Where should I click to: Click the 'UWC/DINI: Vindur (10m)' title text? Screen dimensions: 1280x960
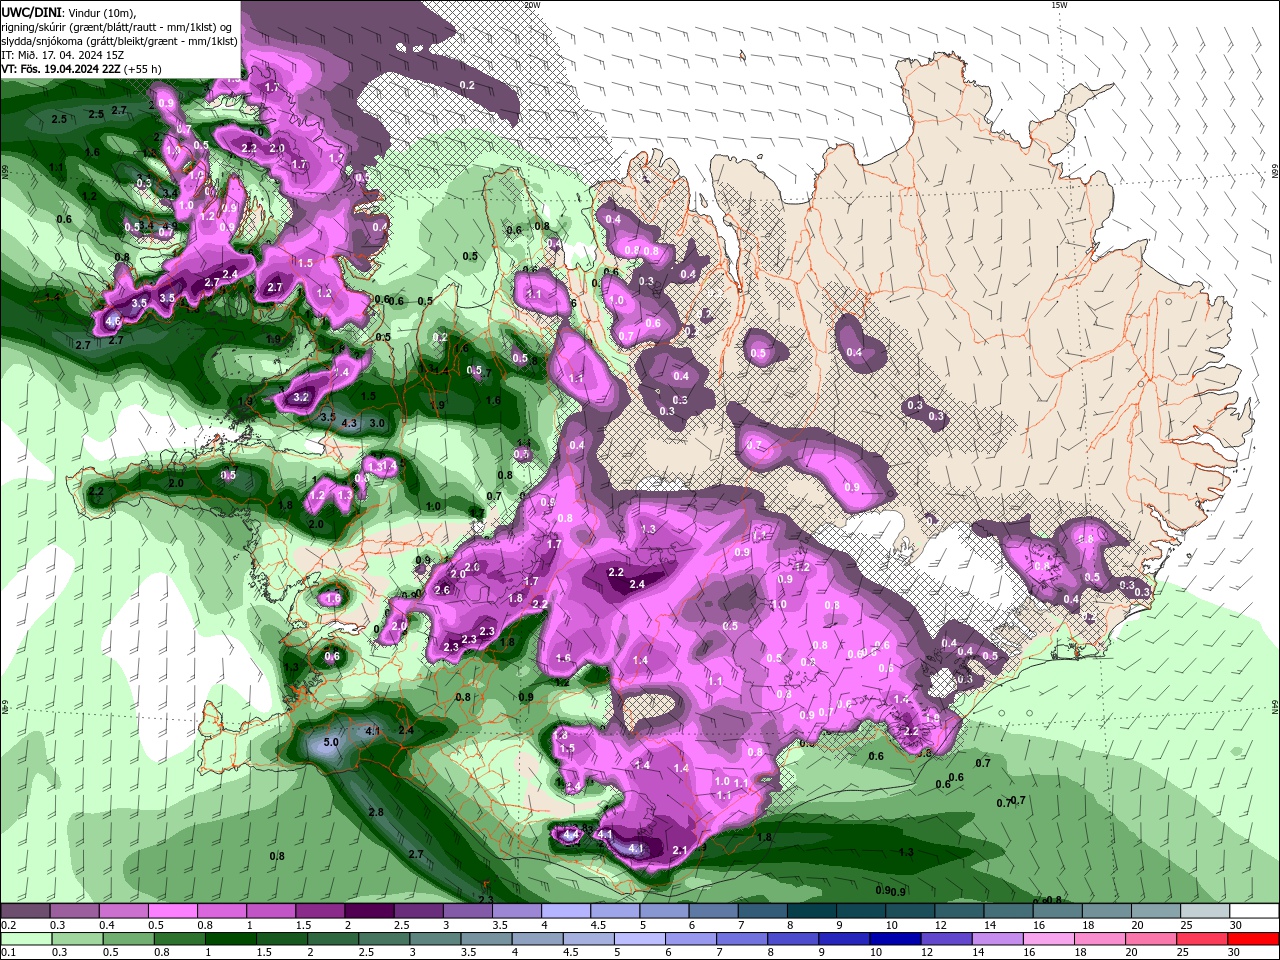point(70,11)
